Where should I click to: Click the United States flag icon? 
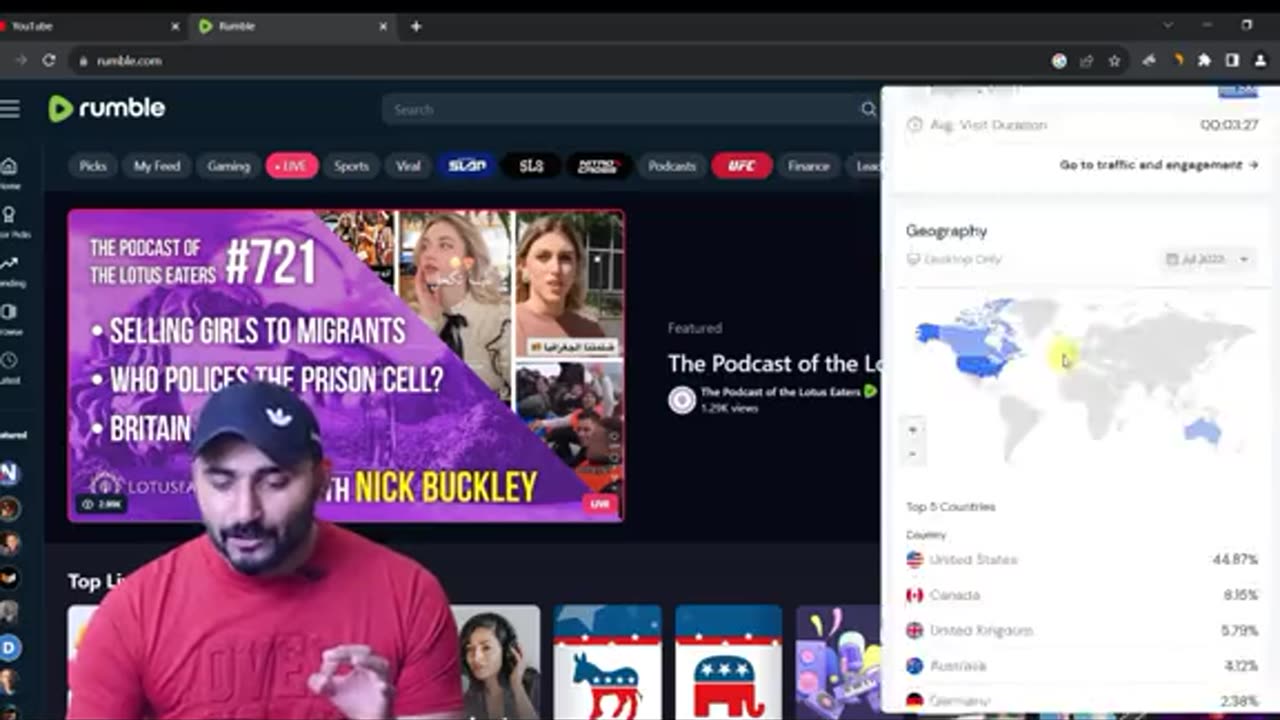coord(914,560)
